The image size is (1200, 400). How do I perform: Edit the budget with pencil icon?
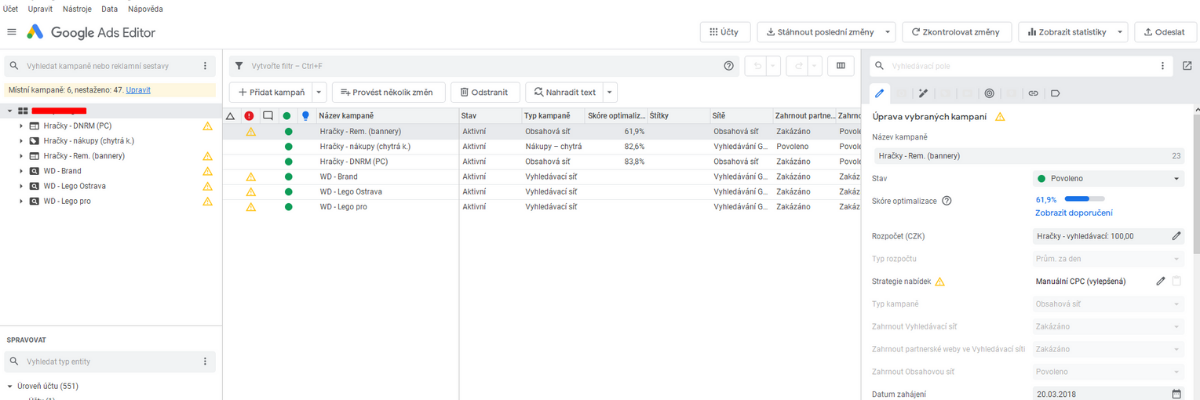coord(1177,236)
